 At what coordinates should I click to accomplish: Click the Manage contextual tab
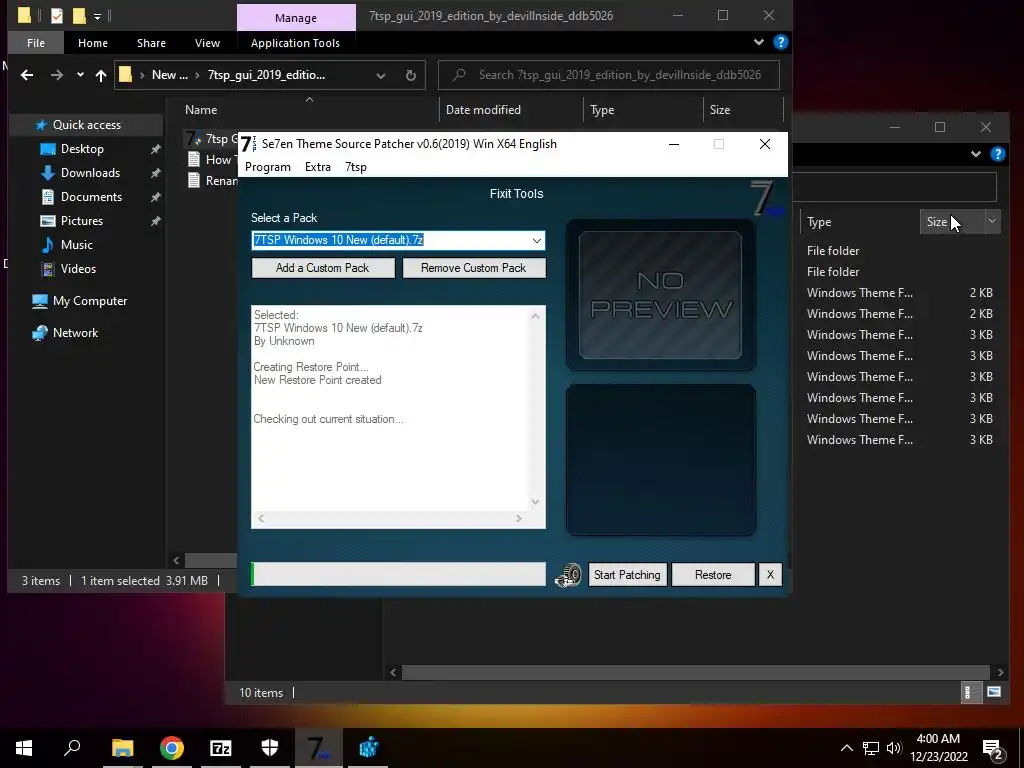[x=296, y=18]
